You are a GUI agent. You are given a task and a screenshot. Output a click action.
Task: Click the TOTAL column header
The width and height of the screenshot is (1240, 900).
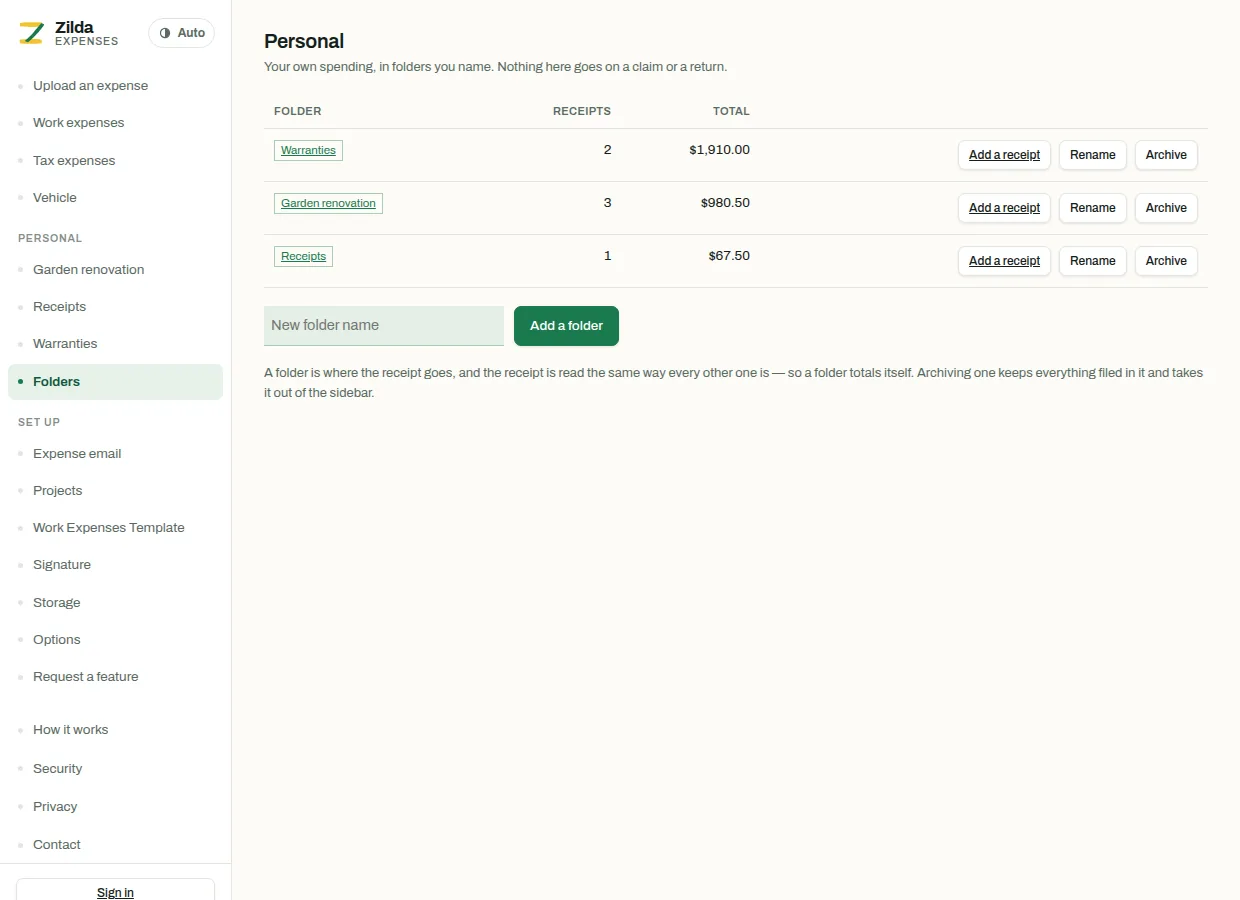[731, 111]
